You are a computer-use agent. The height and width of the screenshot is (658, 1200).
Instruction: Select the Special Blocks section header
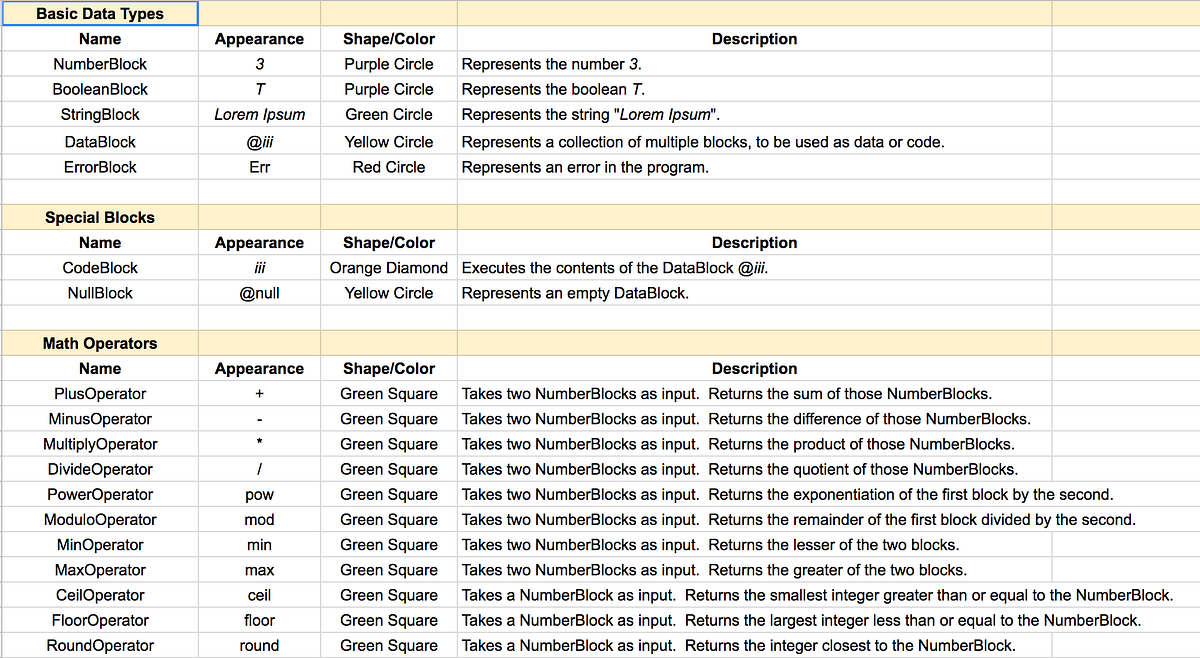coord(99,217)
